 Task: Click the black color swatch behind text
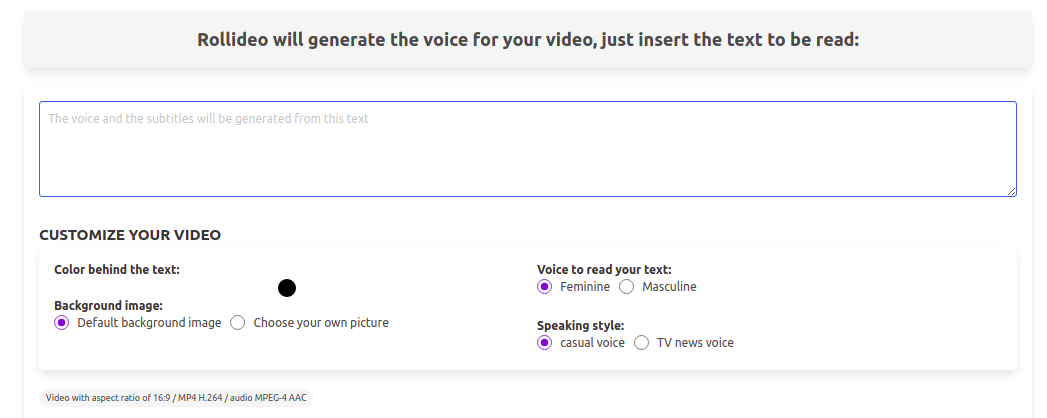(287, 288)
